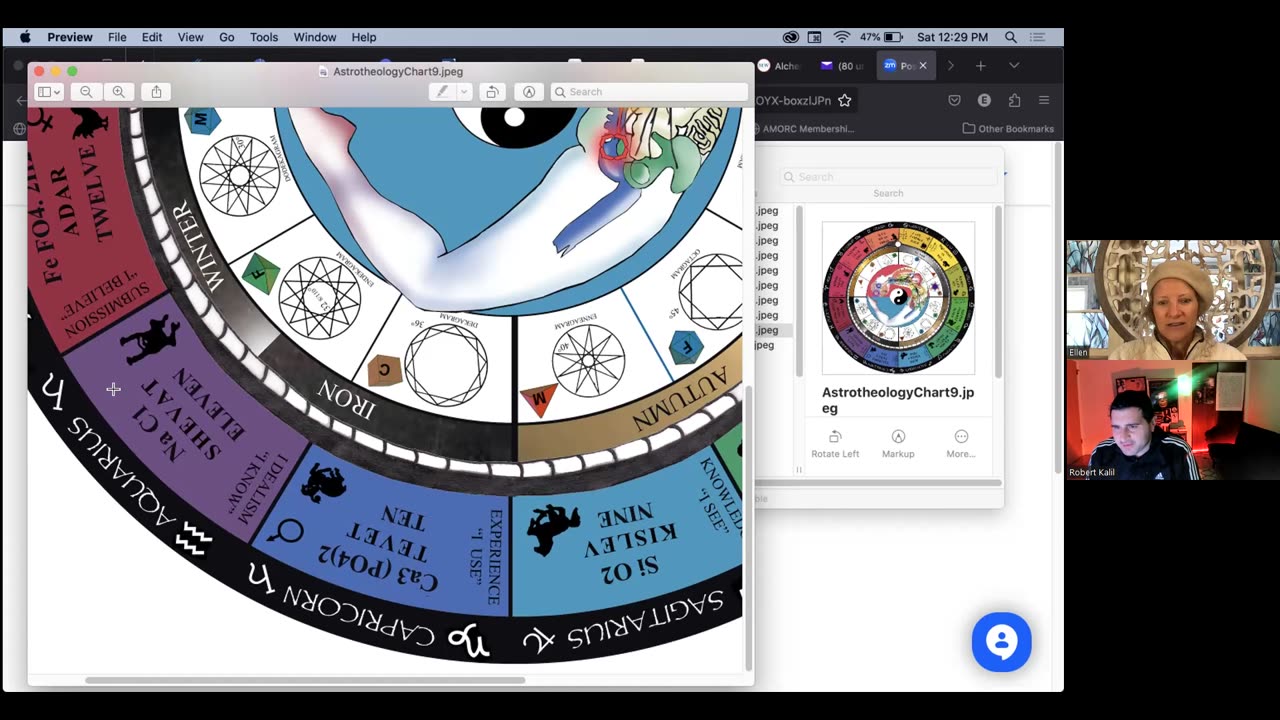Open the Help menu
The height and width of the screenshot is (720, 1280).
tap(364, 37)
